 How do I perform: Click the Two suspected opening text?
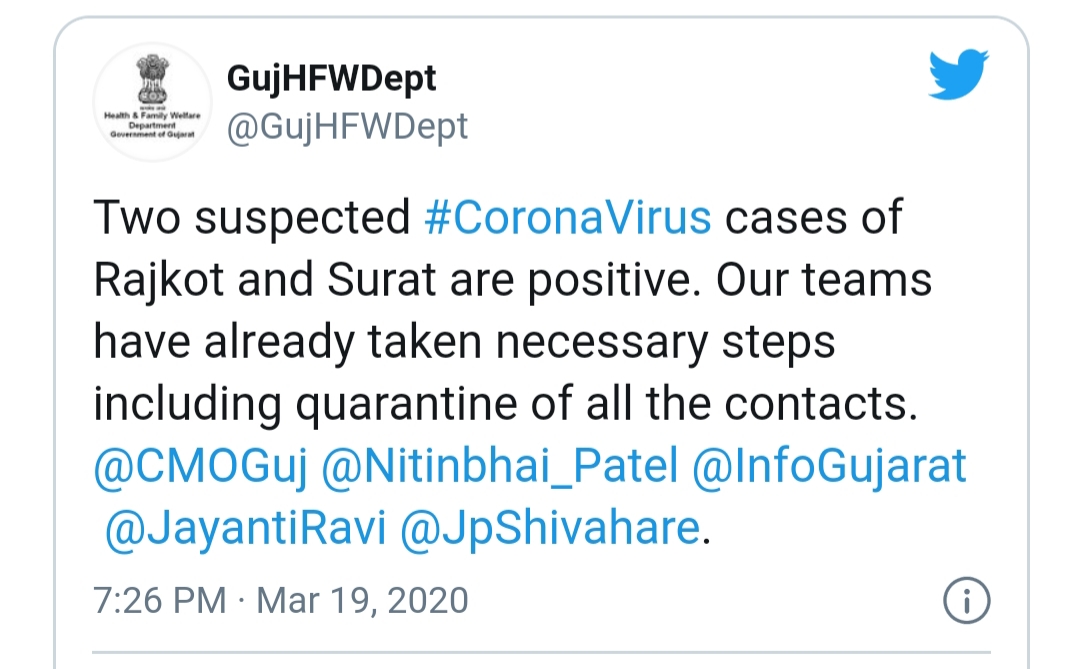[252, 219]
